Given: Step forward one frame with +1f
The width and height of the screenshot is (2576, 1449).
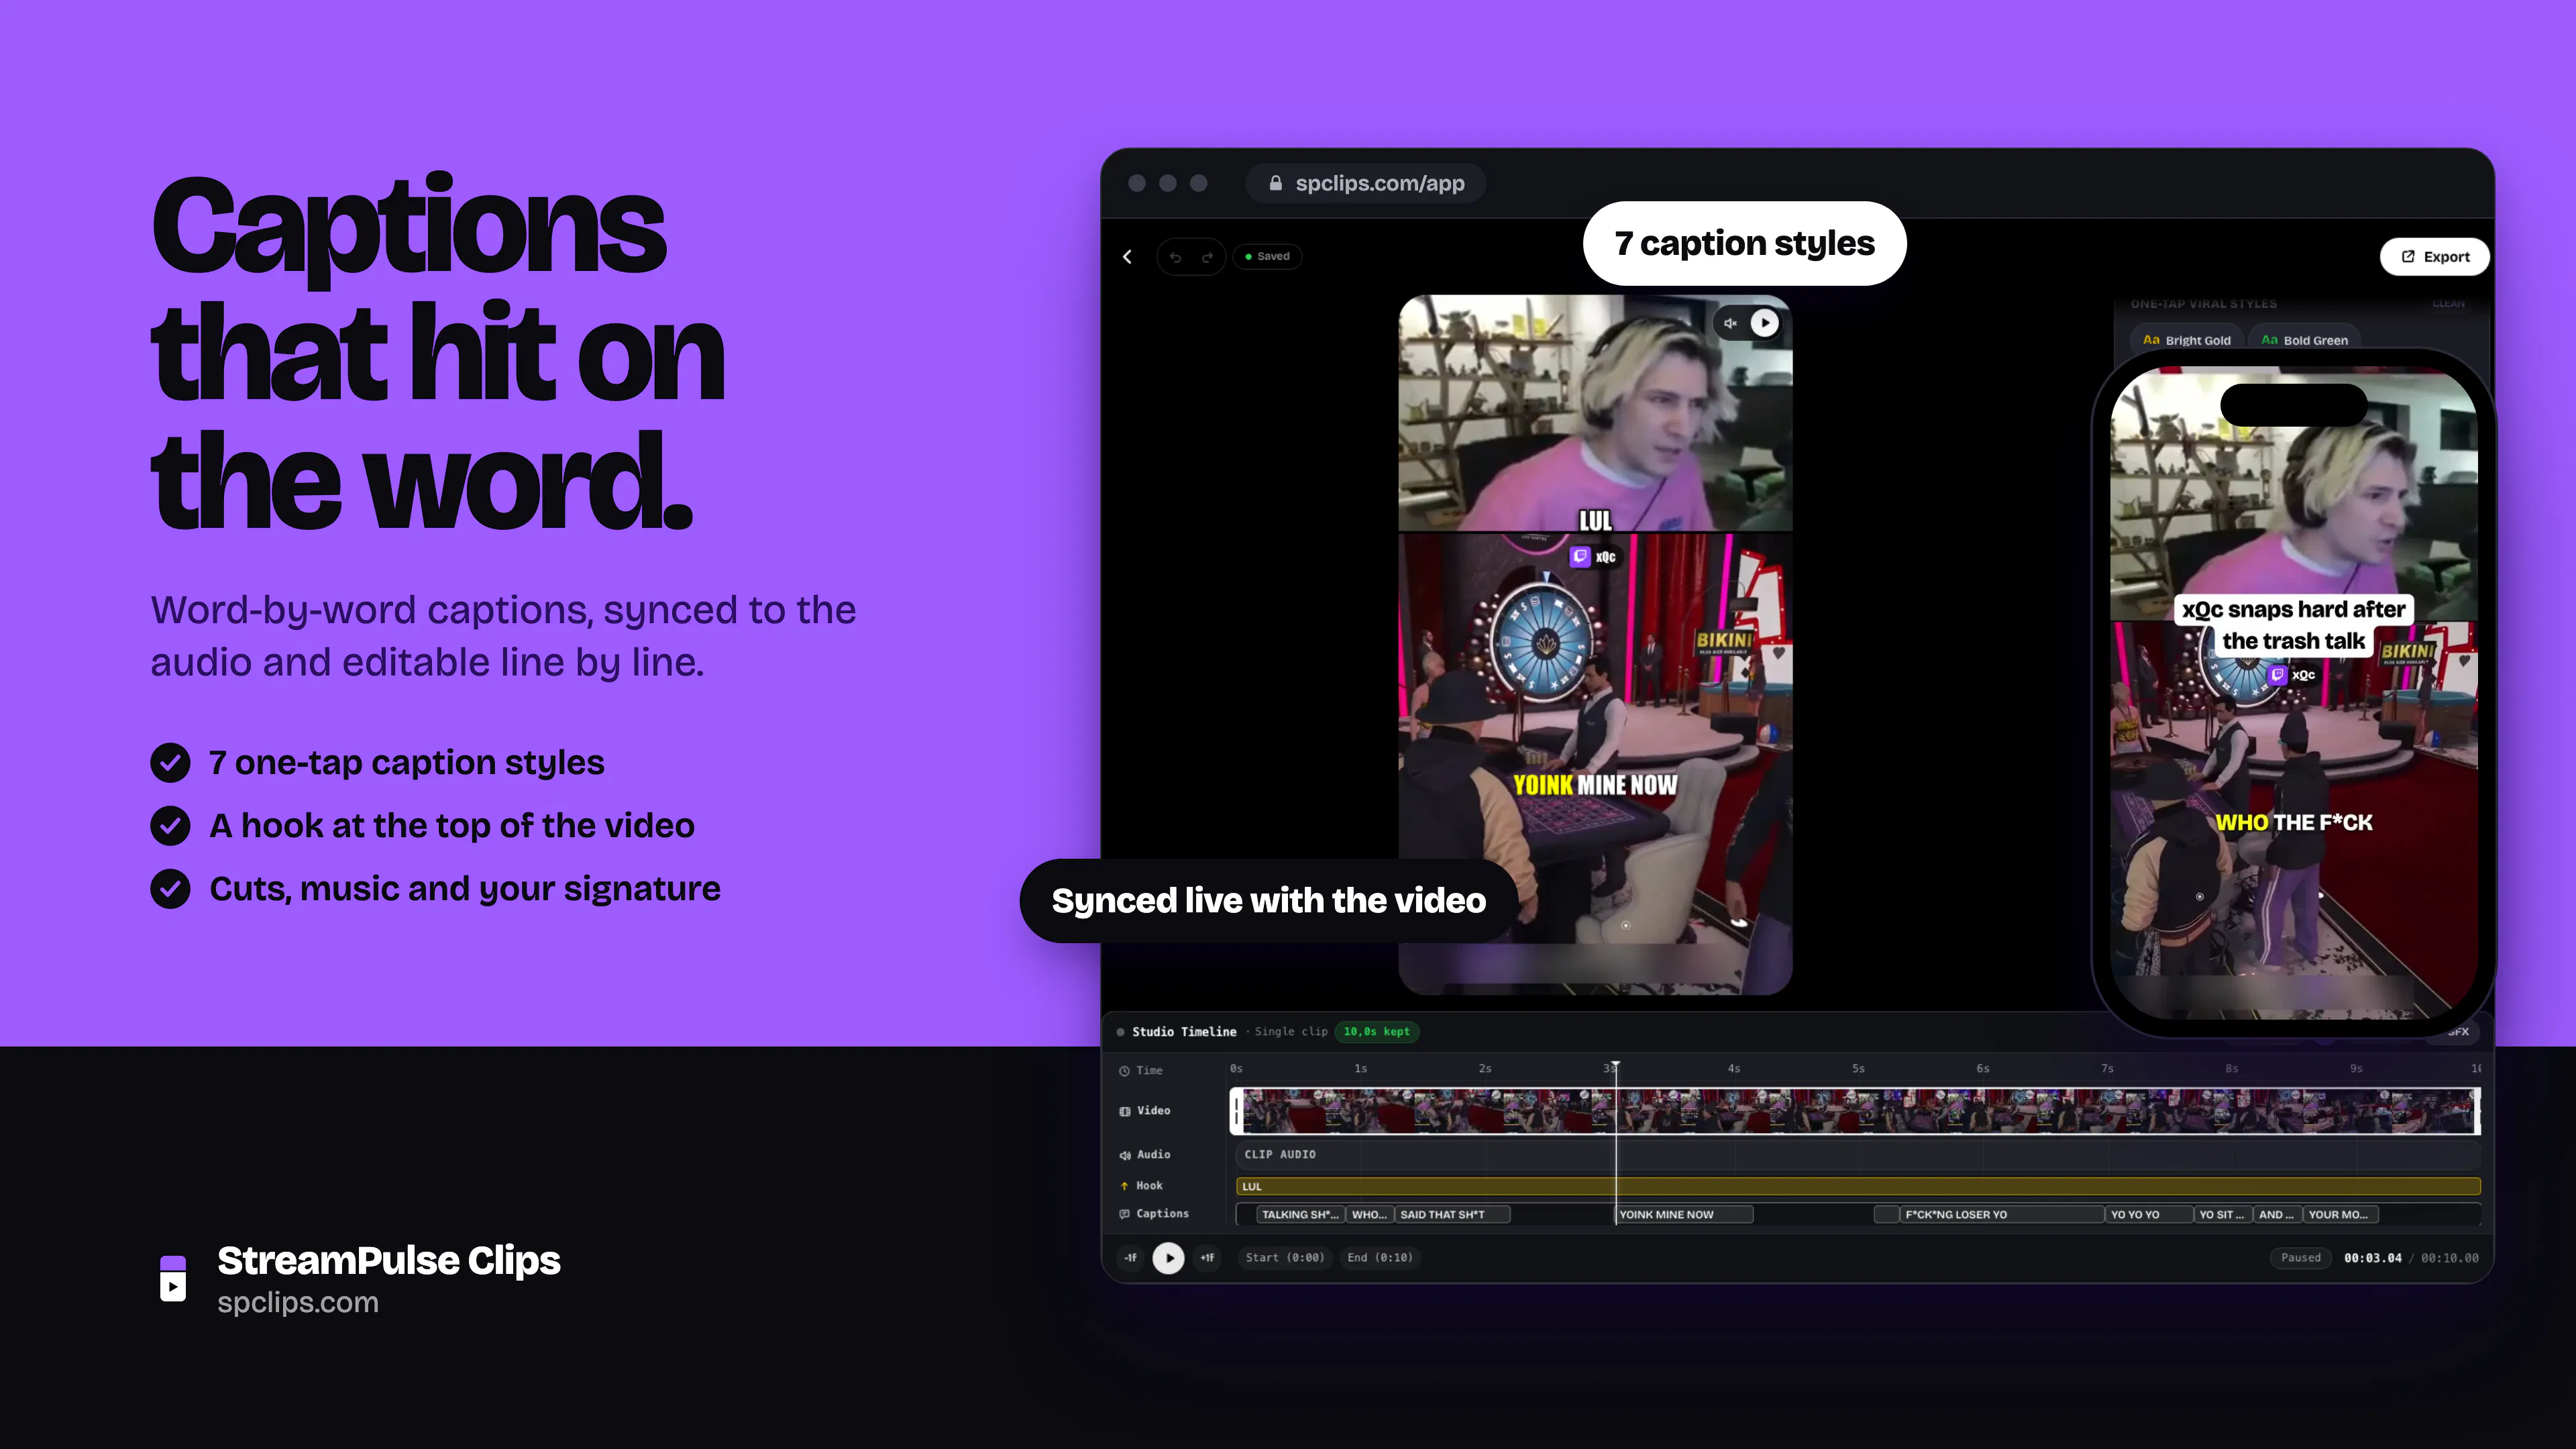Looking at the screenshot, I should tap(1207, 1258).
